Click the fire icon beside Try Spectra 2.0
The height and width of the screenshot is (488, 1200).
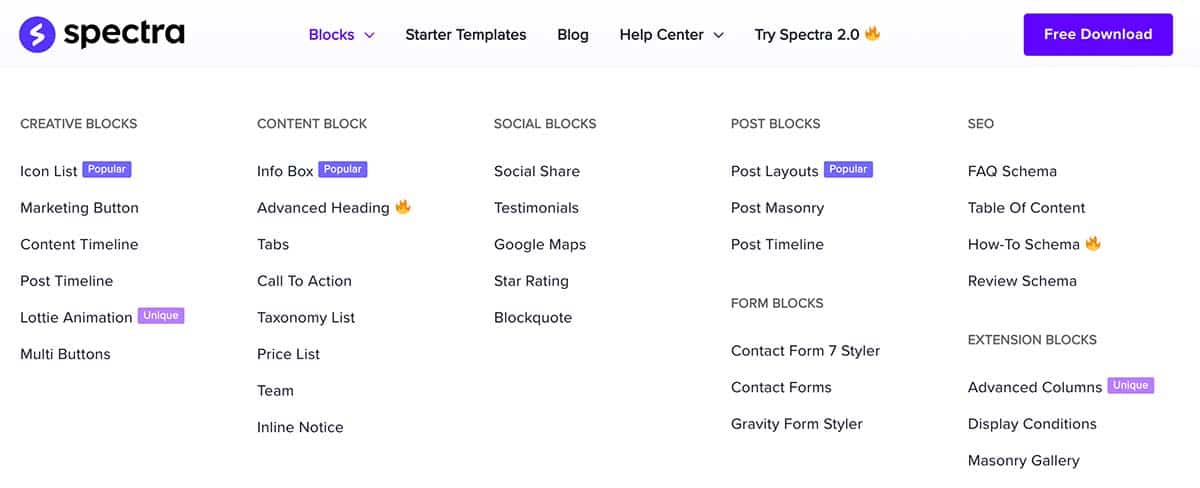pyautogui.click(x=873, y=34)
